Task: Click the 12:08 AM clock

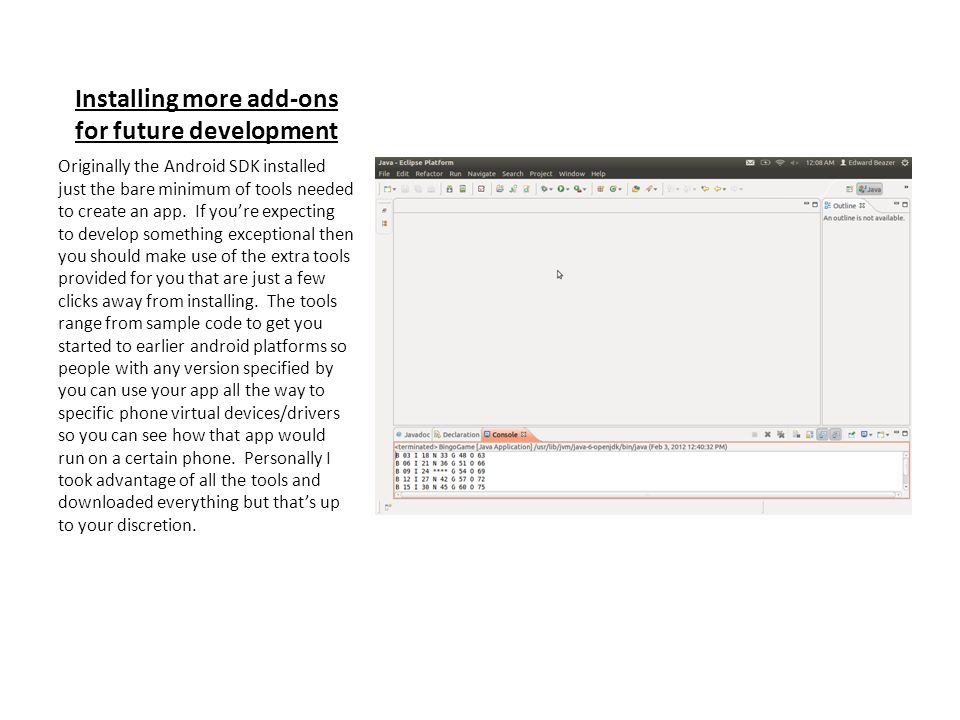Action: (x=820, y=163)
